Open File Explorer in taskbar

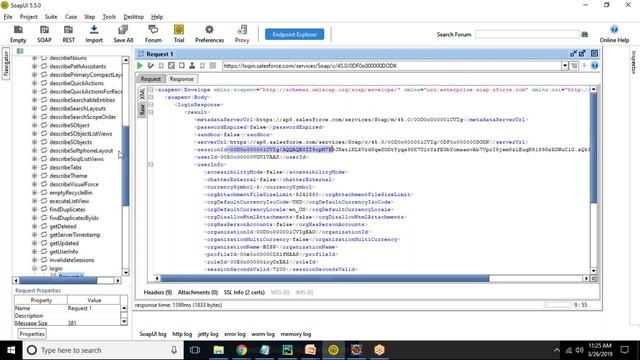pyautogui.click(x=218, y=350)
